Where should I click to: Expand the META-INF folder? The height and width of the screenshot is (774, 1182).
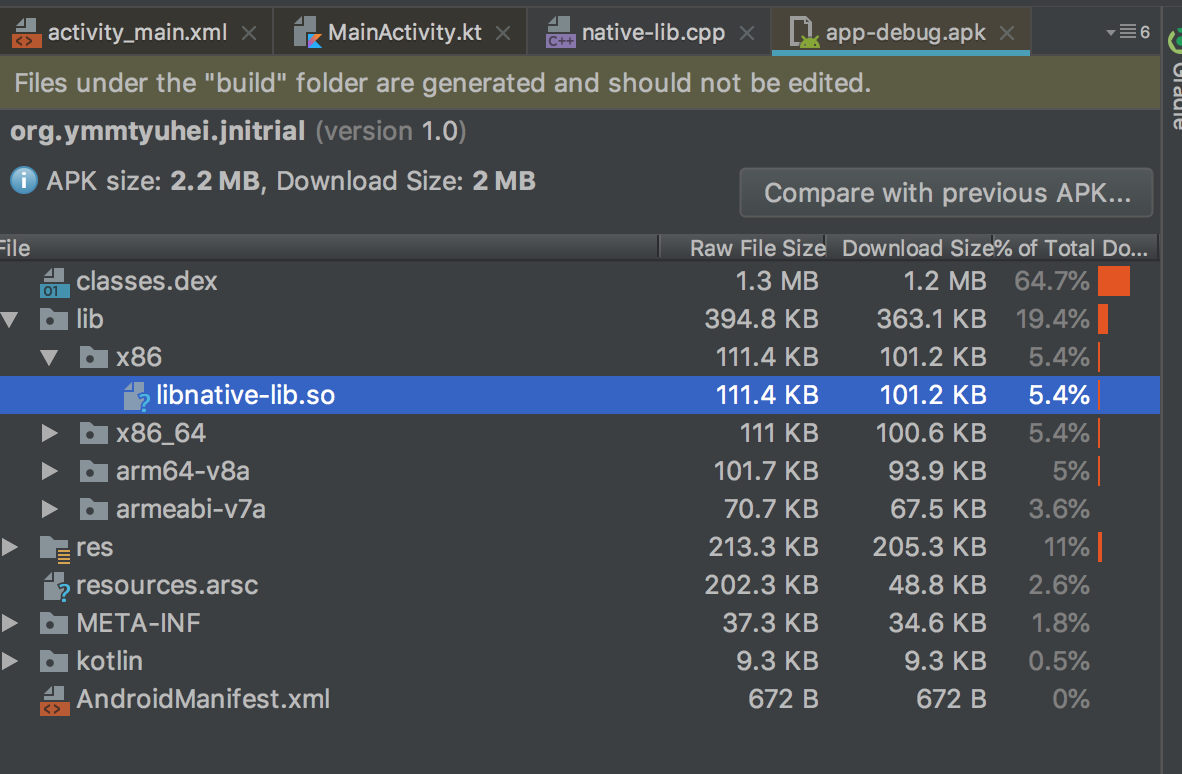[x=11, y=623]
